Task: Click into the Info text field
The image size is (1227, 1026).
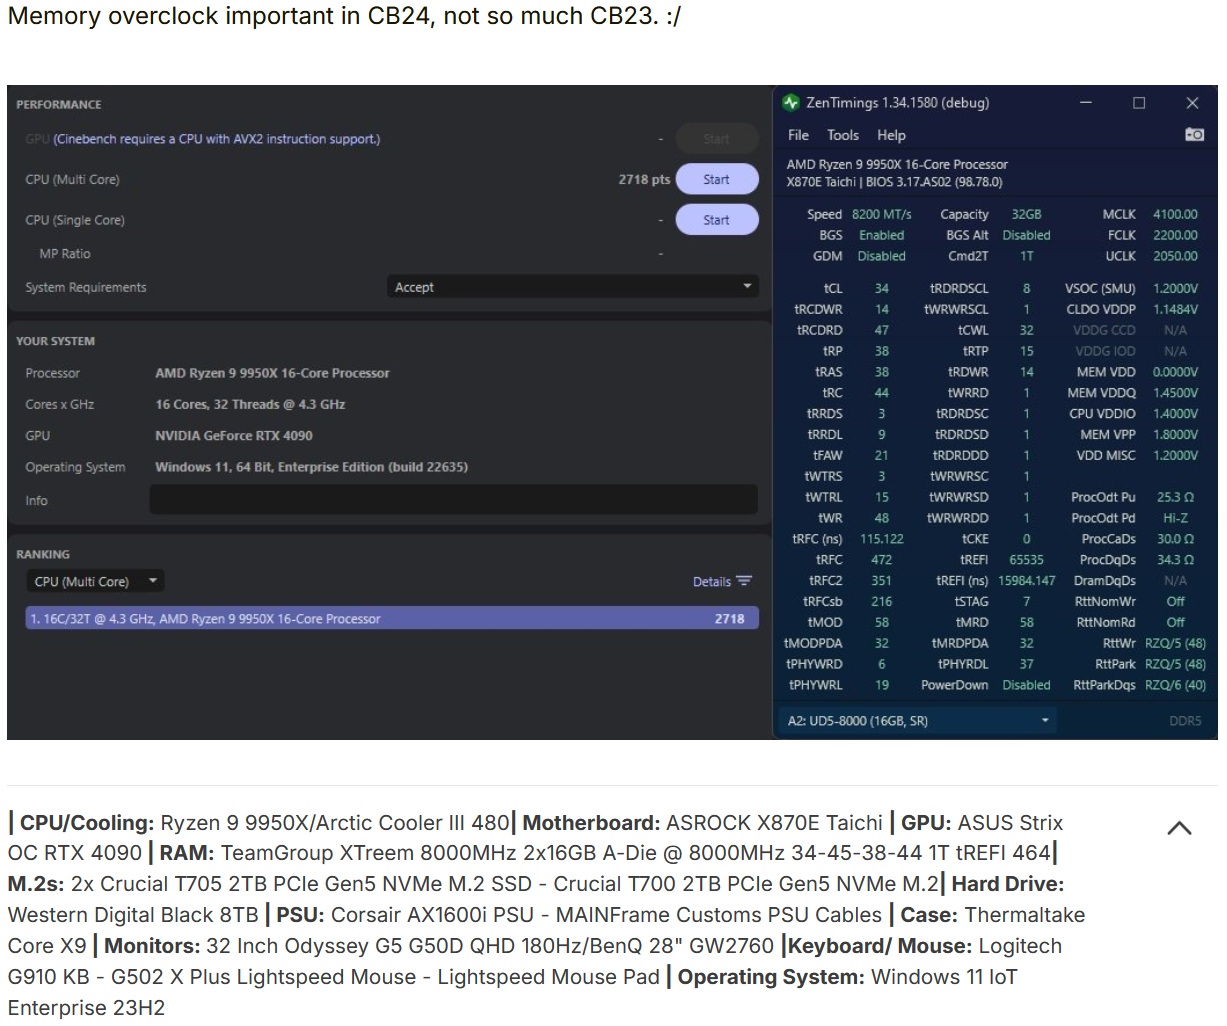Action: (453, 500)
